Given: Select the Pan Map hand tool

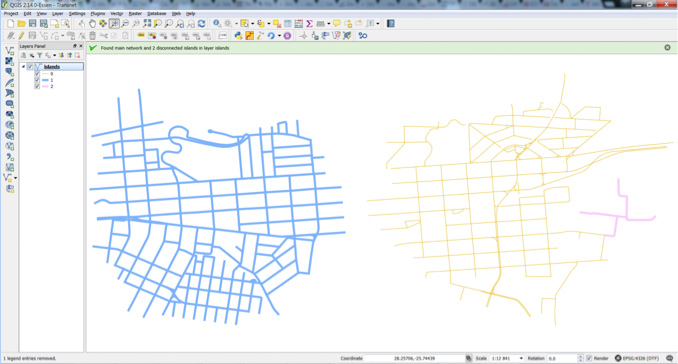Looking at the screenshot, I should point(92,23).
